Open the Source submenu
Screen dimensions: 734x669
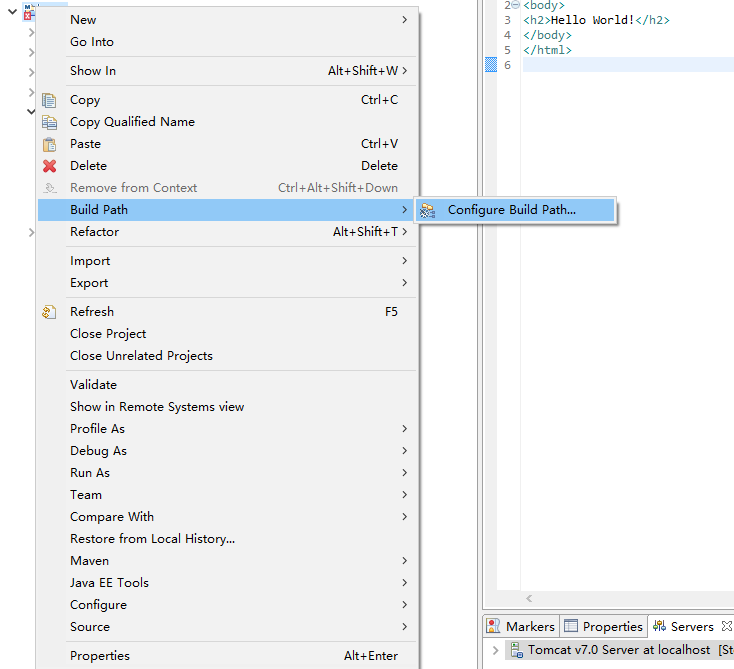coord(227,627)
